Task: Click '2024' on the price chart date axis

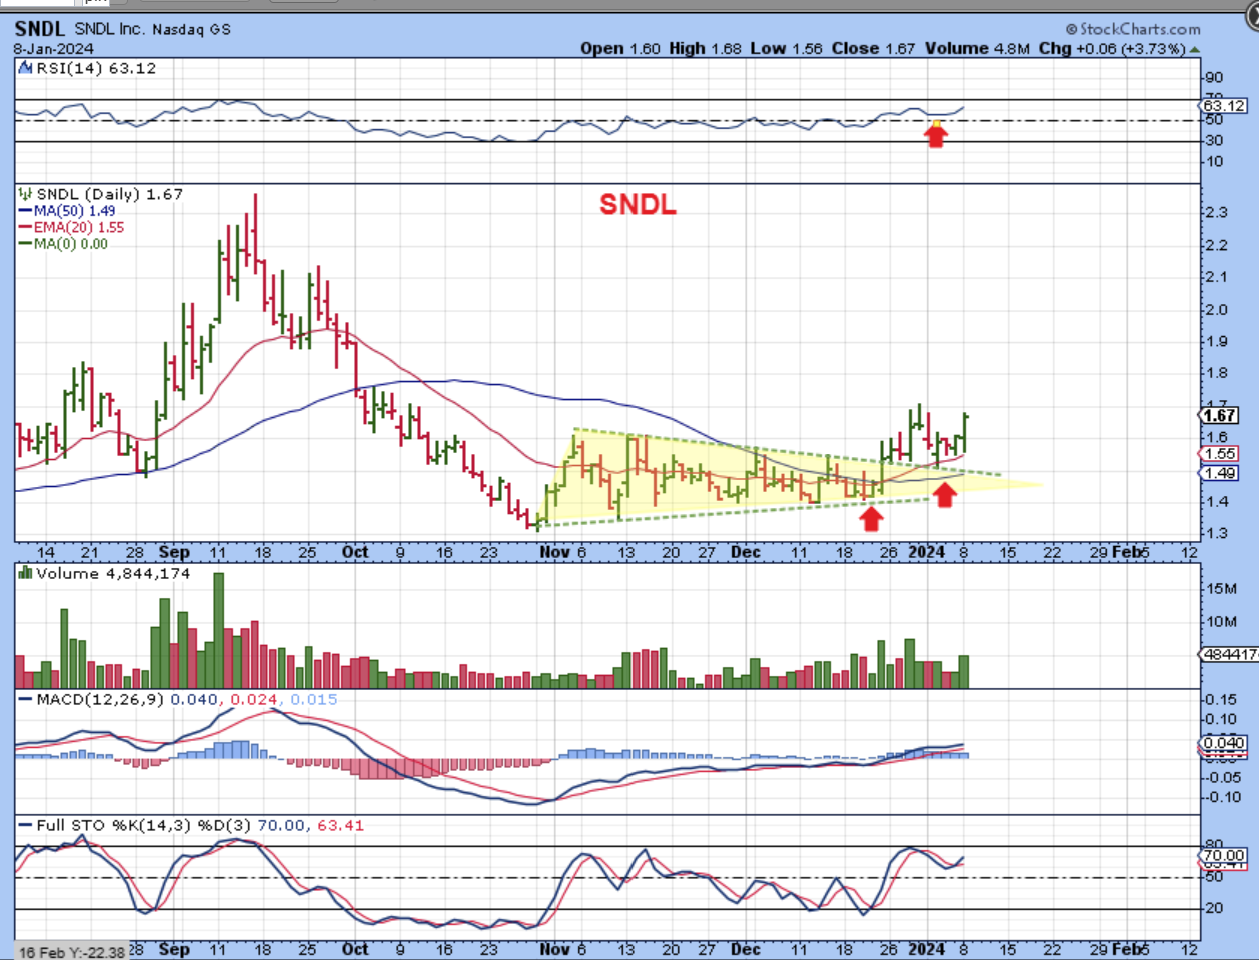Action: [x=926, y=552]
